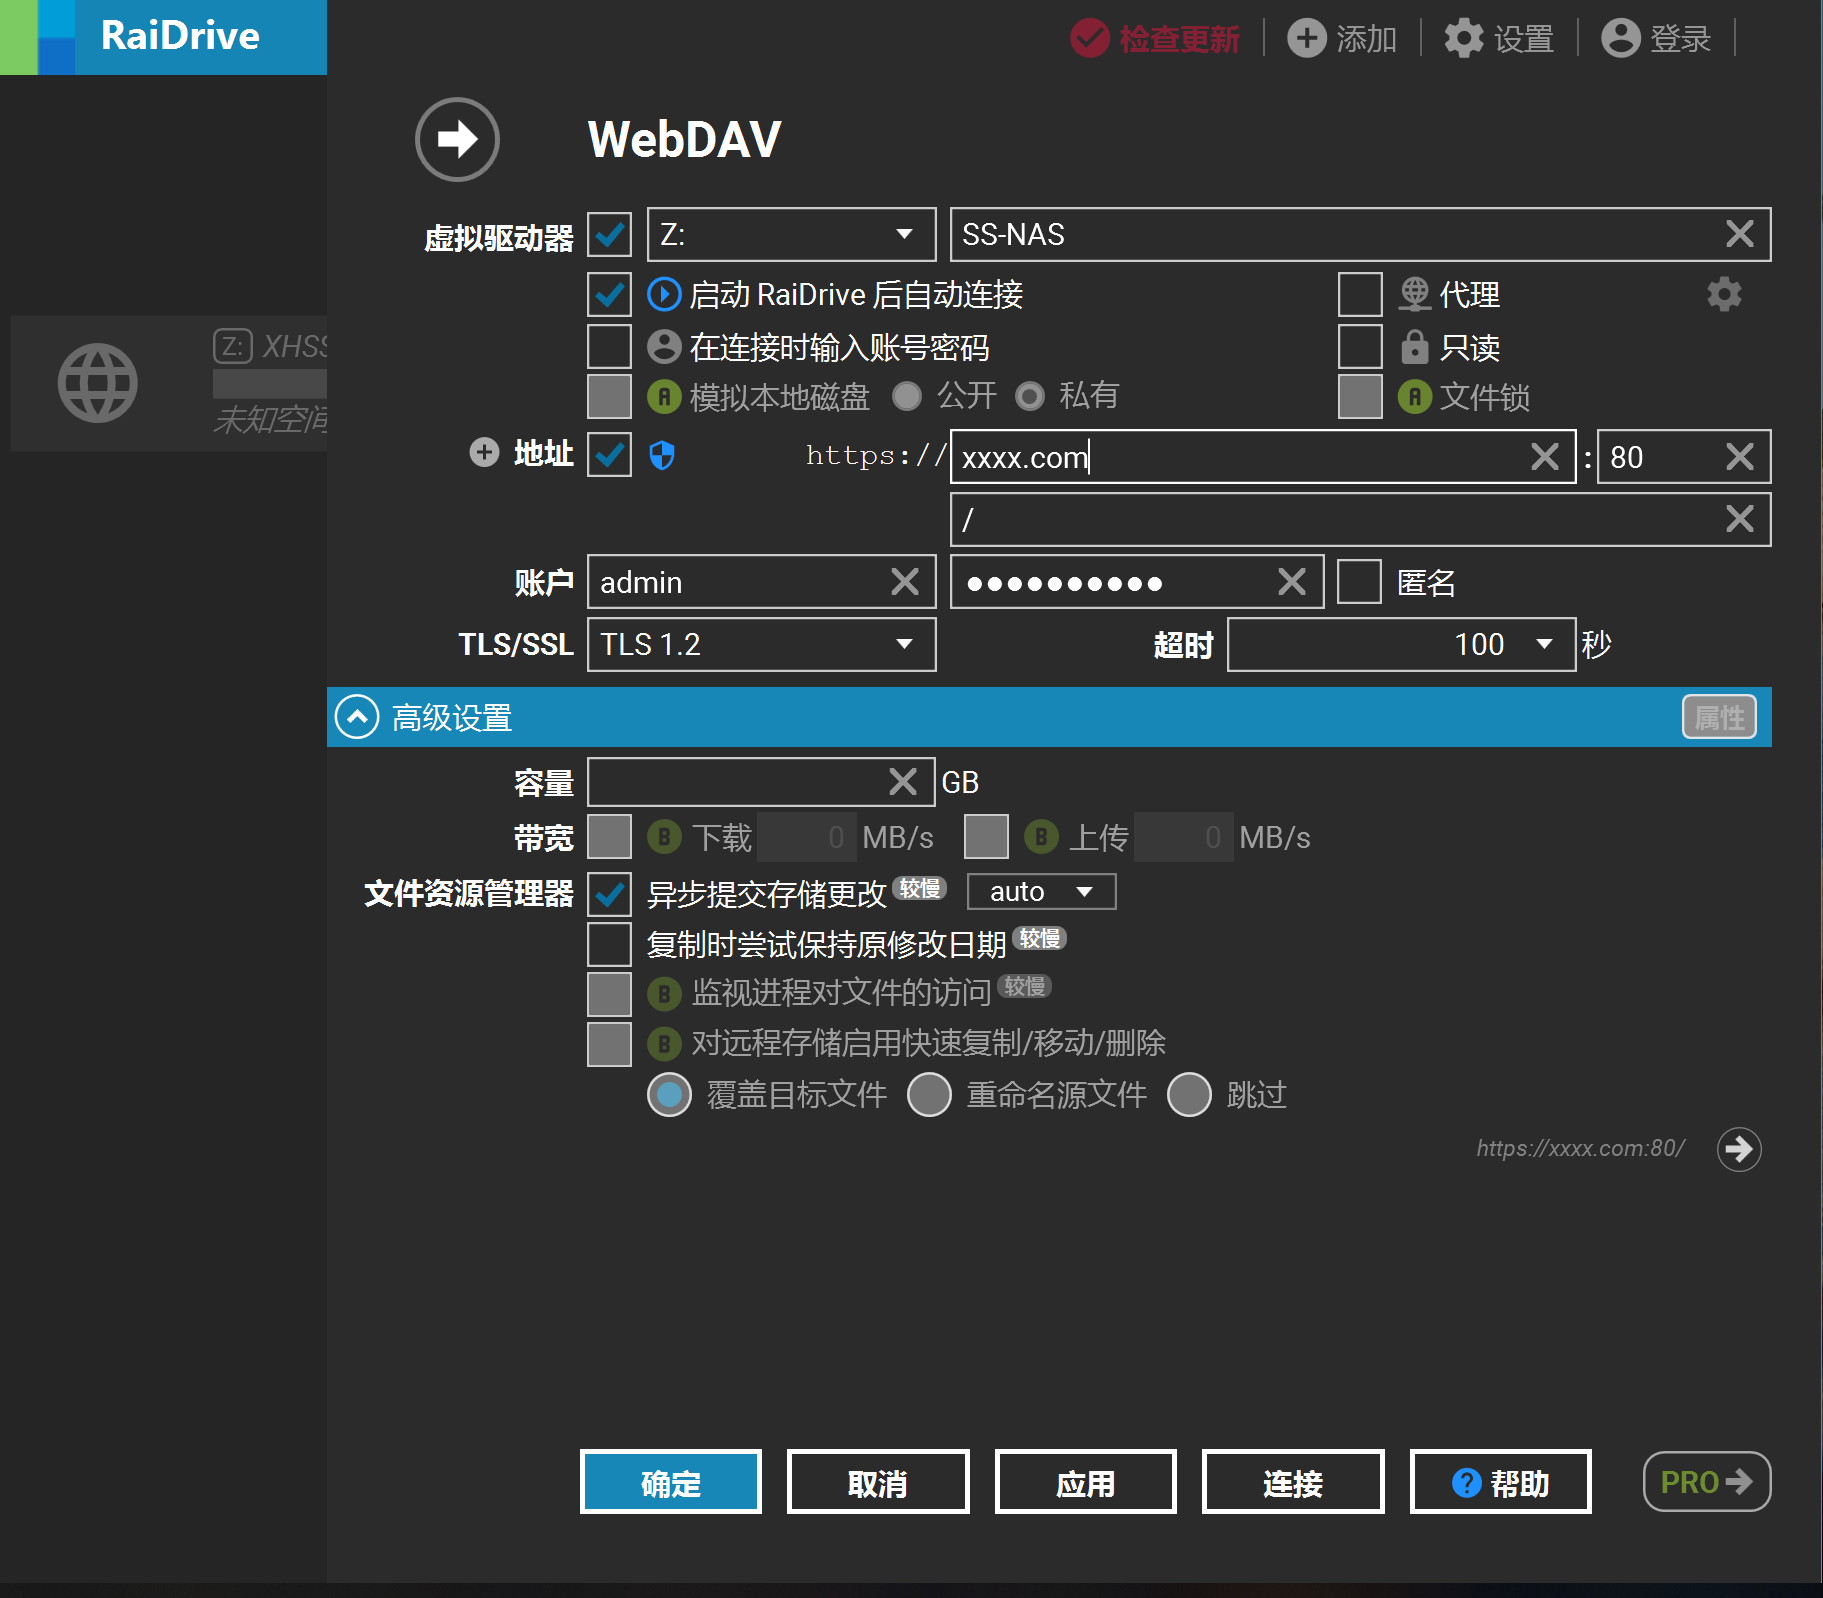Click the 监视进程对文件的访问 checkbox

pos(609,993)
